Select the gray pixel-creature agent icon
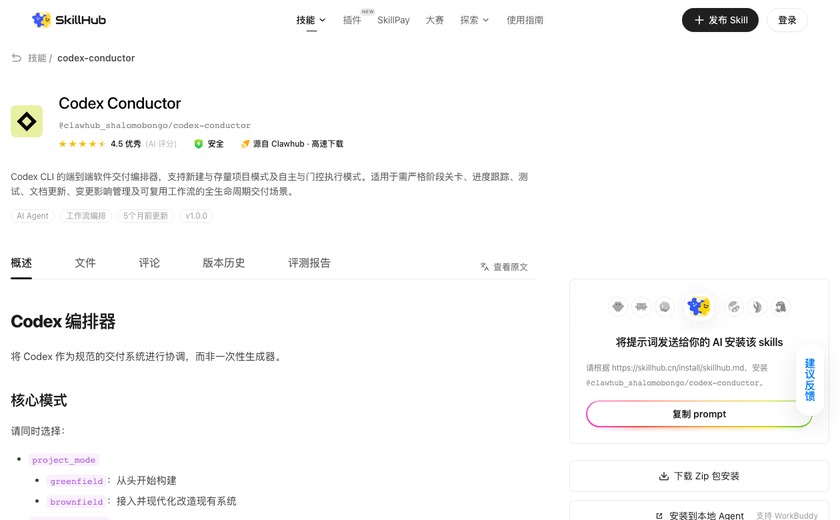Image resolution: width=840 pixels, height=520 pixels. tap(641, 307)
